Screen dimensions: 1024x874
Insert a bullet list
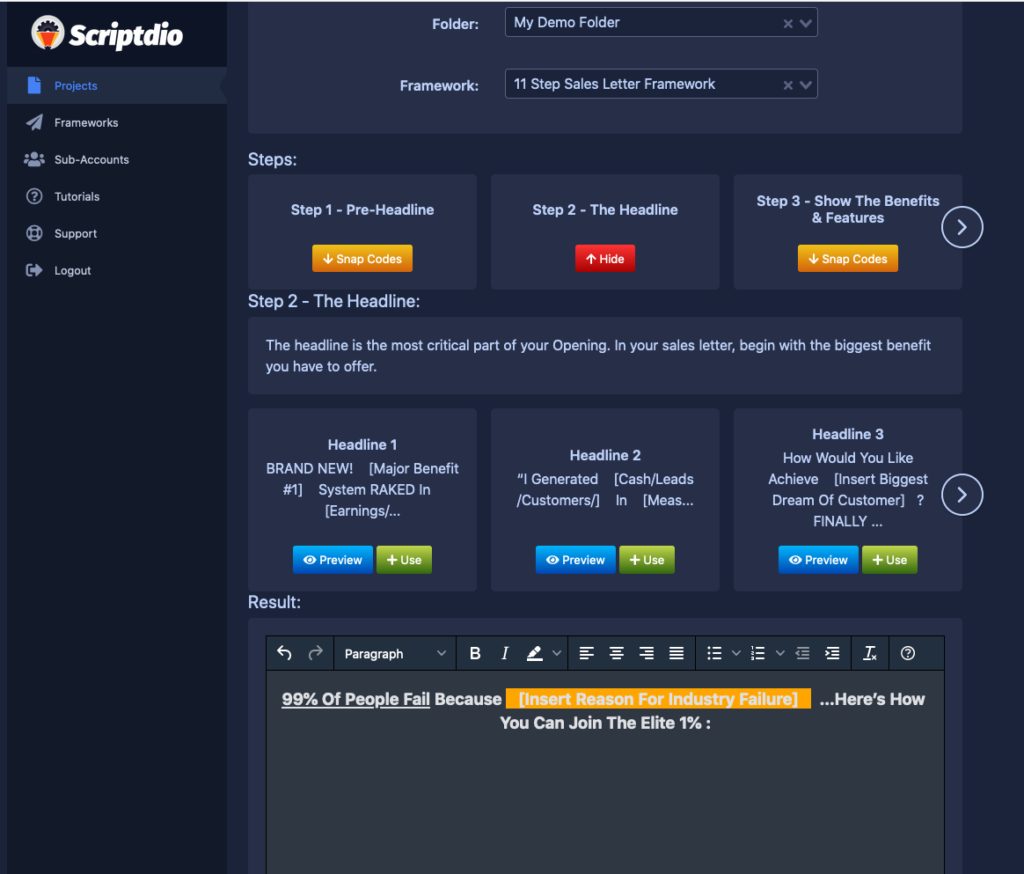click(x=714, y=653)
